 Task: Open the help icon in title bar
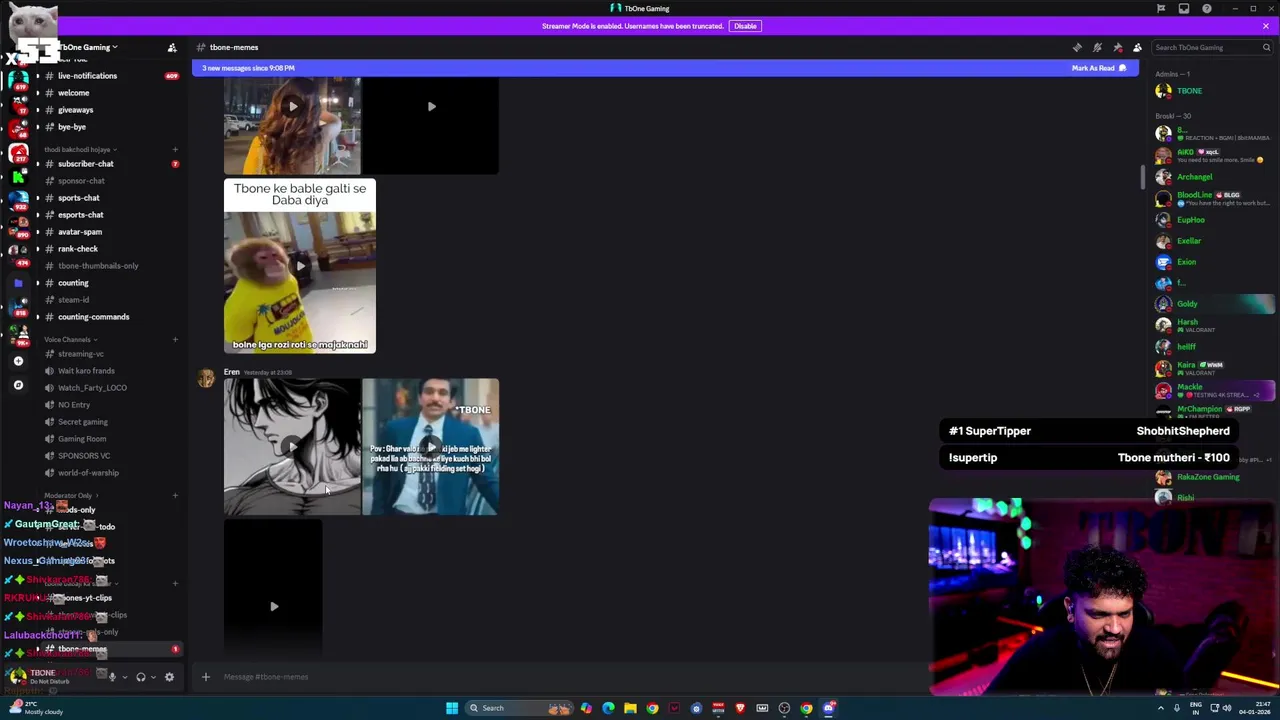click(1207, 8)
